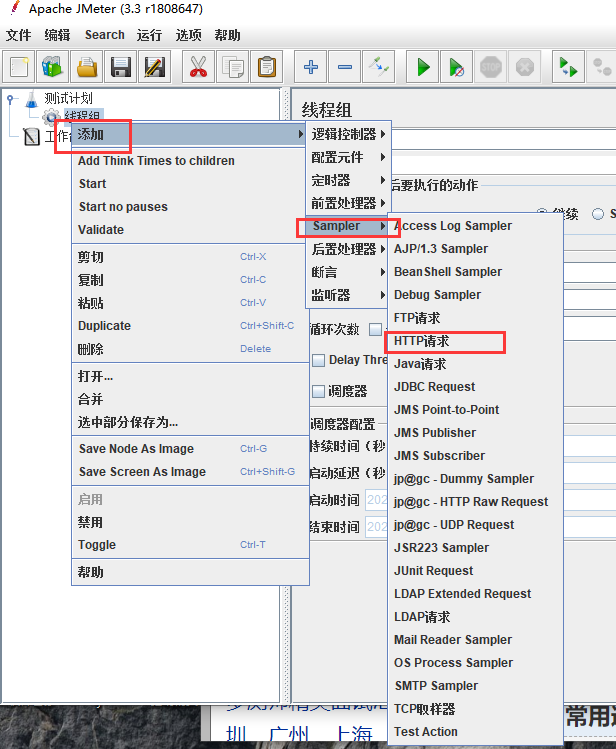Select the radio button right of 继续
This screenshot has width=616, height=749.
click(598, 214)
